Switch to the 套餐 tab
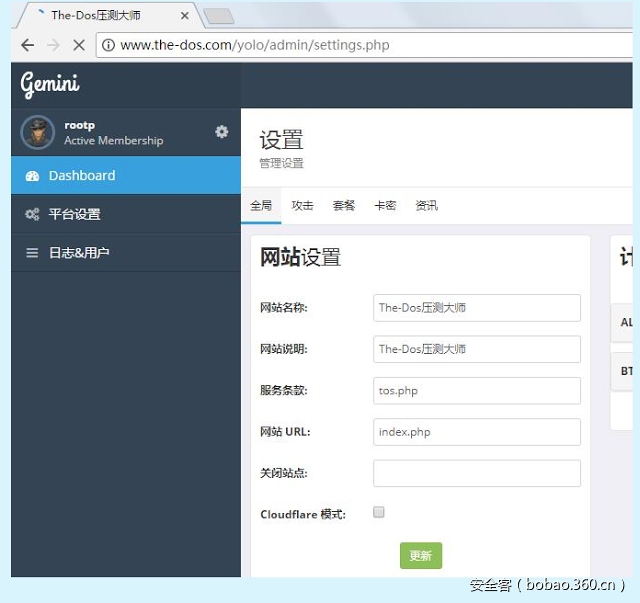The width and height of the screenshot is (640, 603). click(x=343, y=205)
